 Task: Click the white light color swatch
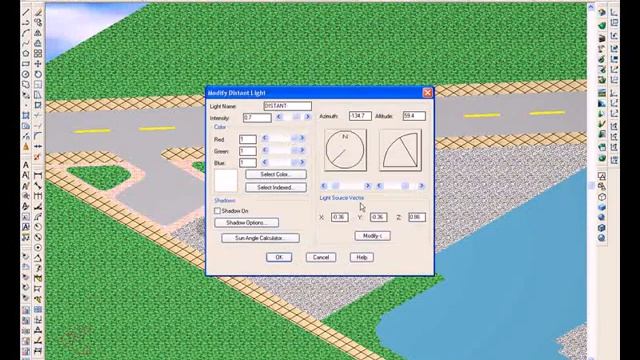[226, 181]
